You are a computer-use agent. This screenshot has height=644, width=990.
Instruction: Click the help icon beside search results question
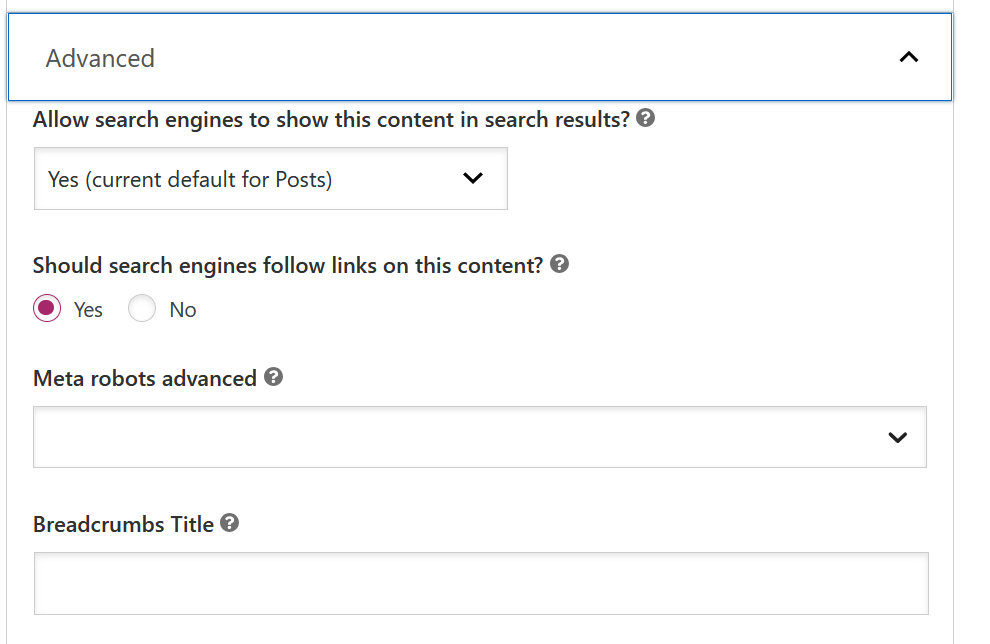point(646,119)
